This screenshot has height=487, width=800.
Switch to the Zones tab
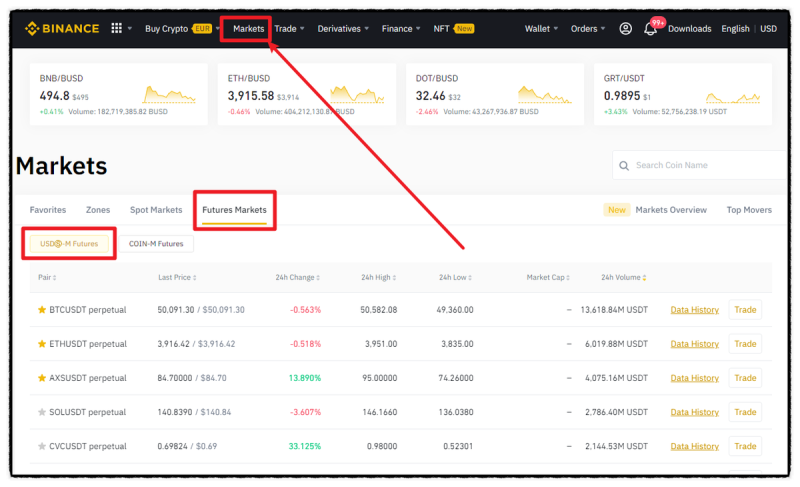pos(98,210)
